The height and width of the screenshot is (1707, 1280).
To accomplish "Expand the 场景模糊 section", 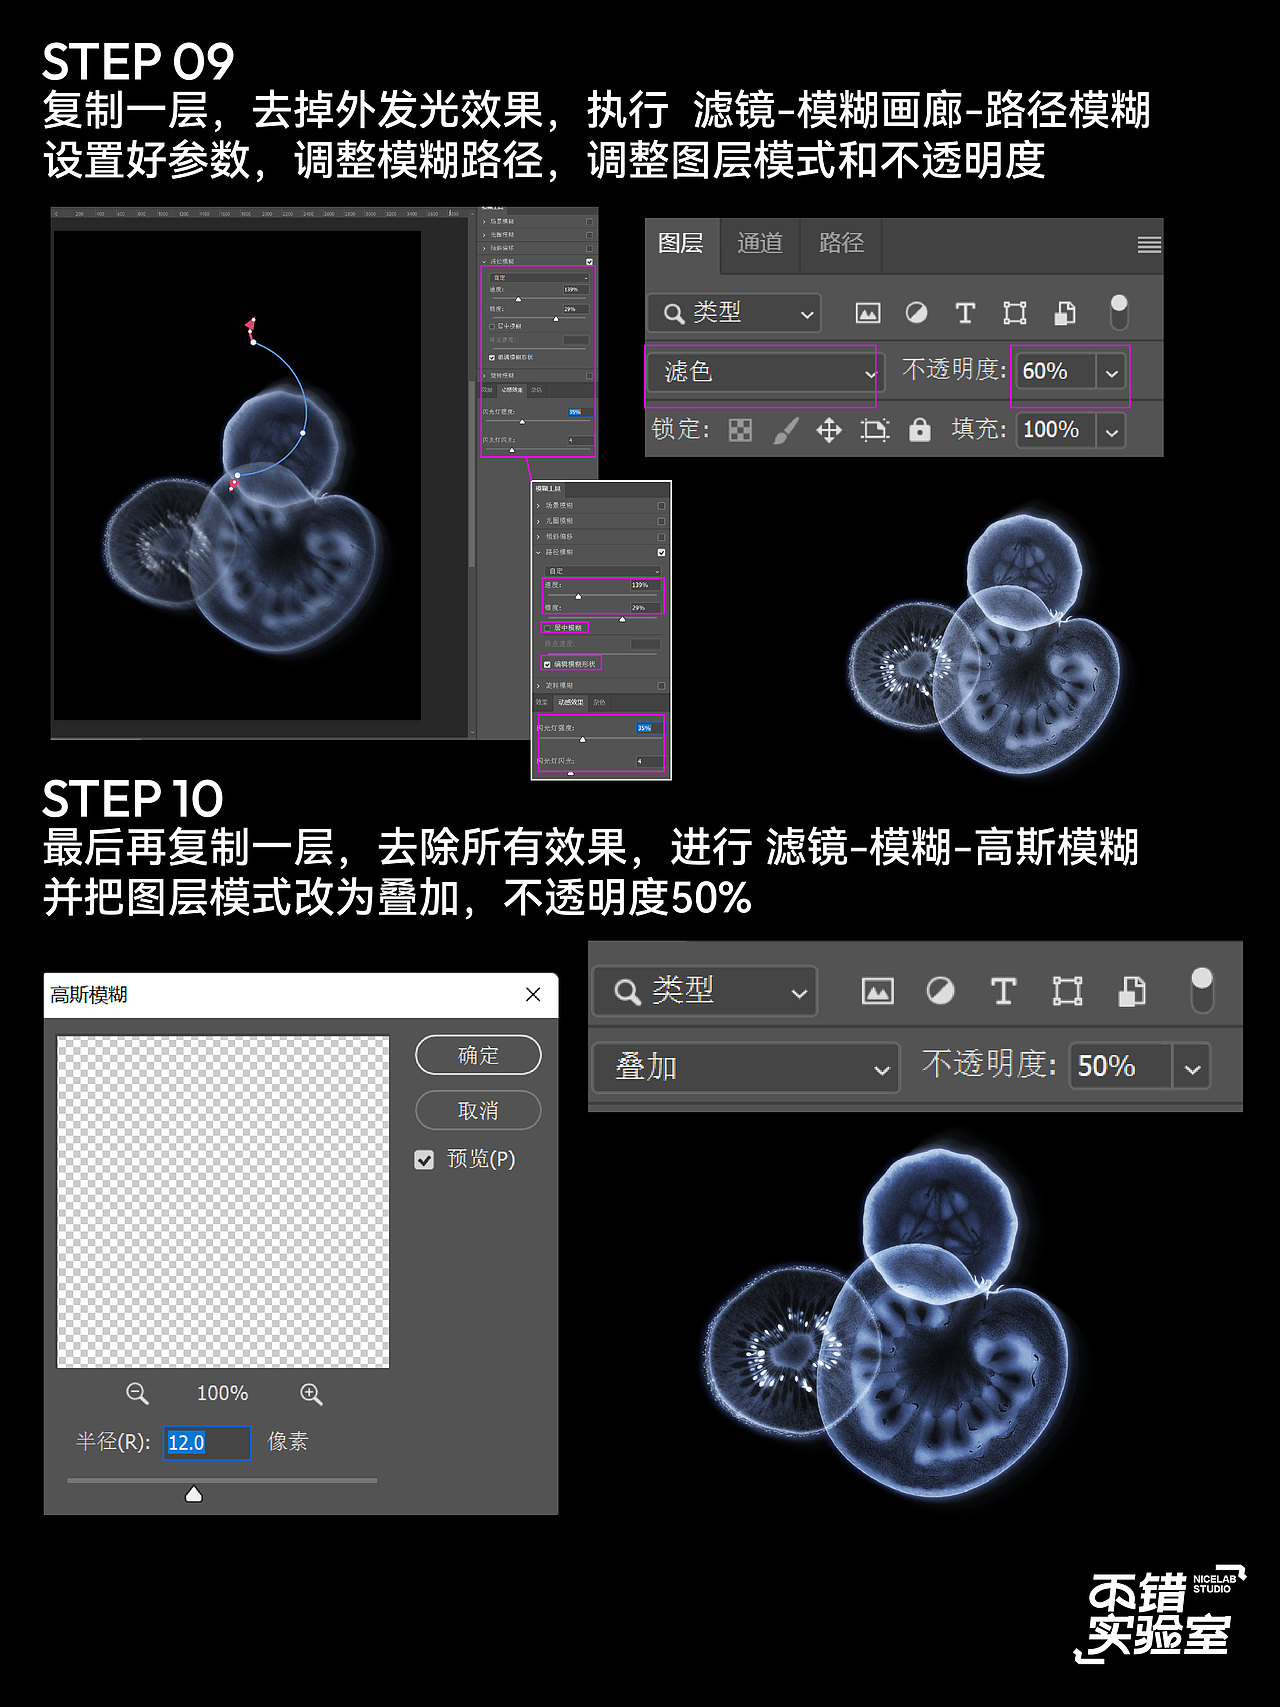I will [538, 506].
